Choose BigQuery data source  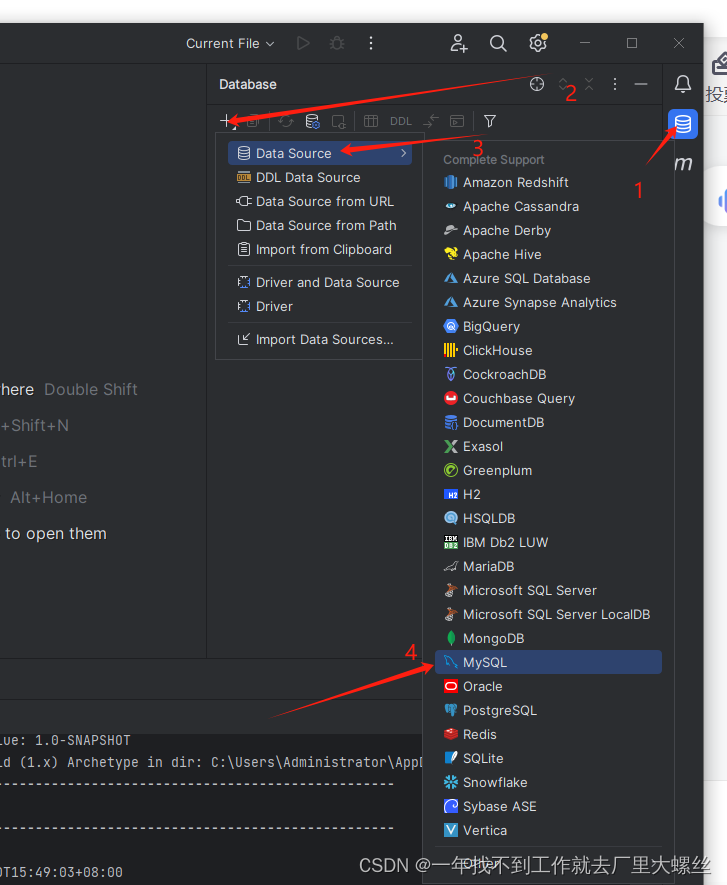point(548,326)
